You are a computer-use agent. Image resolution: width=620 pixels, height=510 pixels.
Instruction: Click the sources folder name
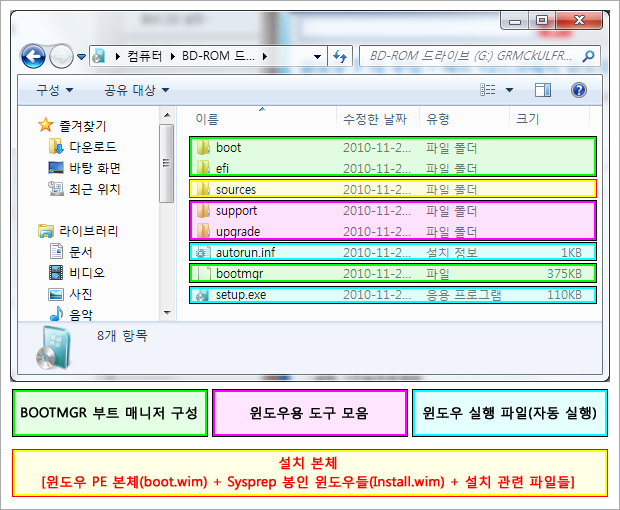point(236,190)
